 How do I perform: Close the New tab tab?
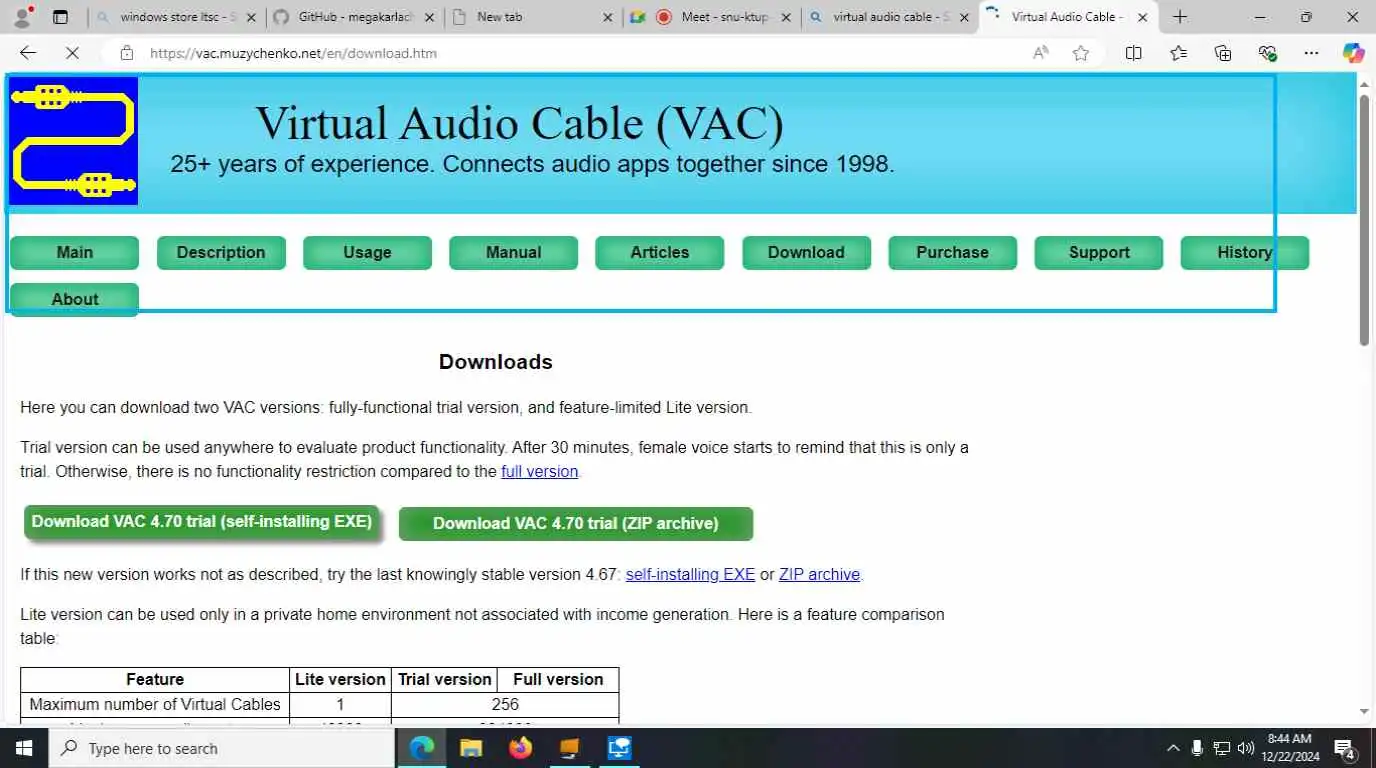coord(607,17)
